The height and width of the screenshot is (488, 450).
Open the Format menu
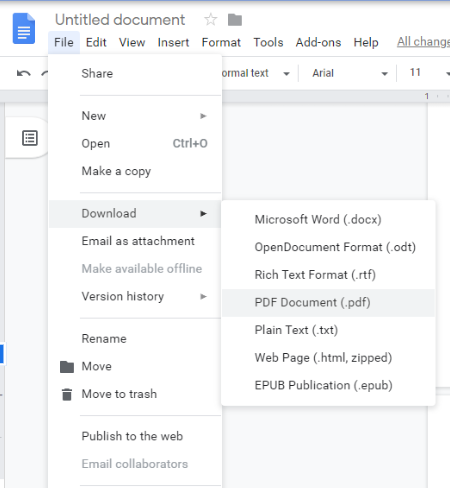click(x=221, y=42)
